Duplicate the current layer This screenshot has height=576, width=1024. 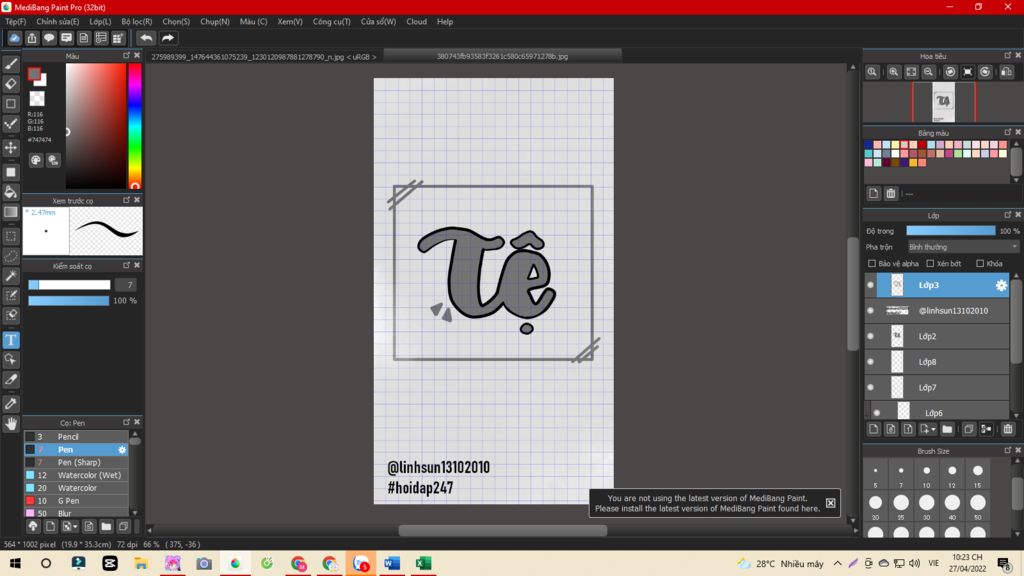coord(968,429)
